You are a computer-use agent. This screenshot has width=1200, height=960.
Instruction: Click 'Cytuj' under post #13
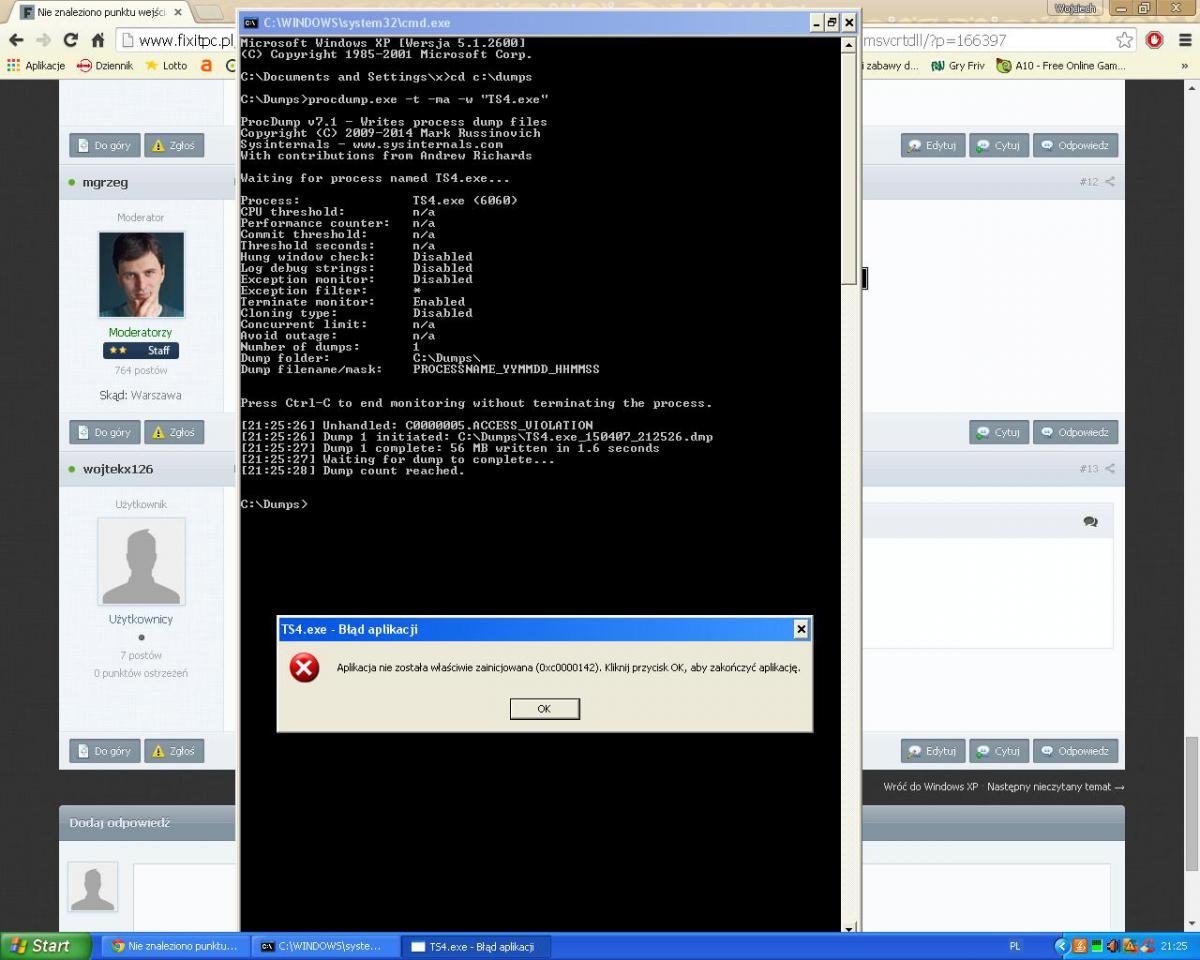[998, 750]
